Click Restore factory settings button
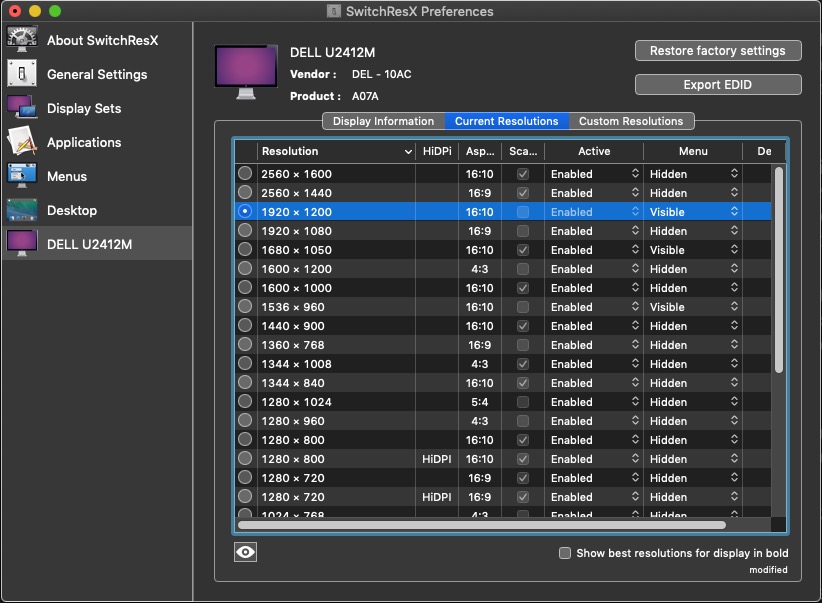Viewport: 822px width, 603px height. point(718,51)
